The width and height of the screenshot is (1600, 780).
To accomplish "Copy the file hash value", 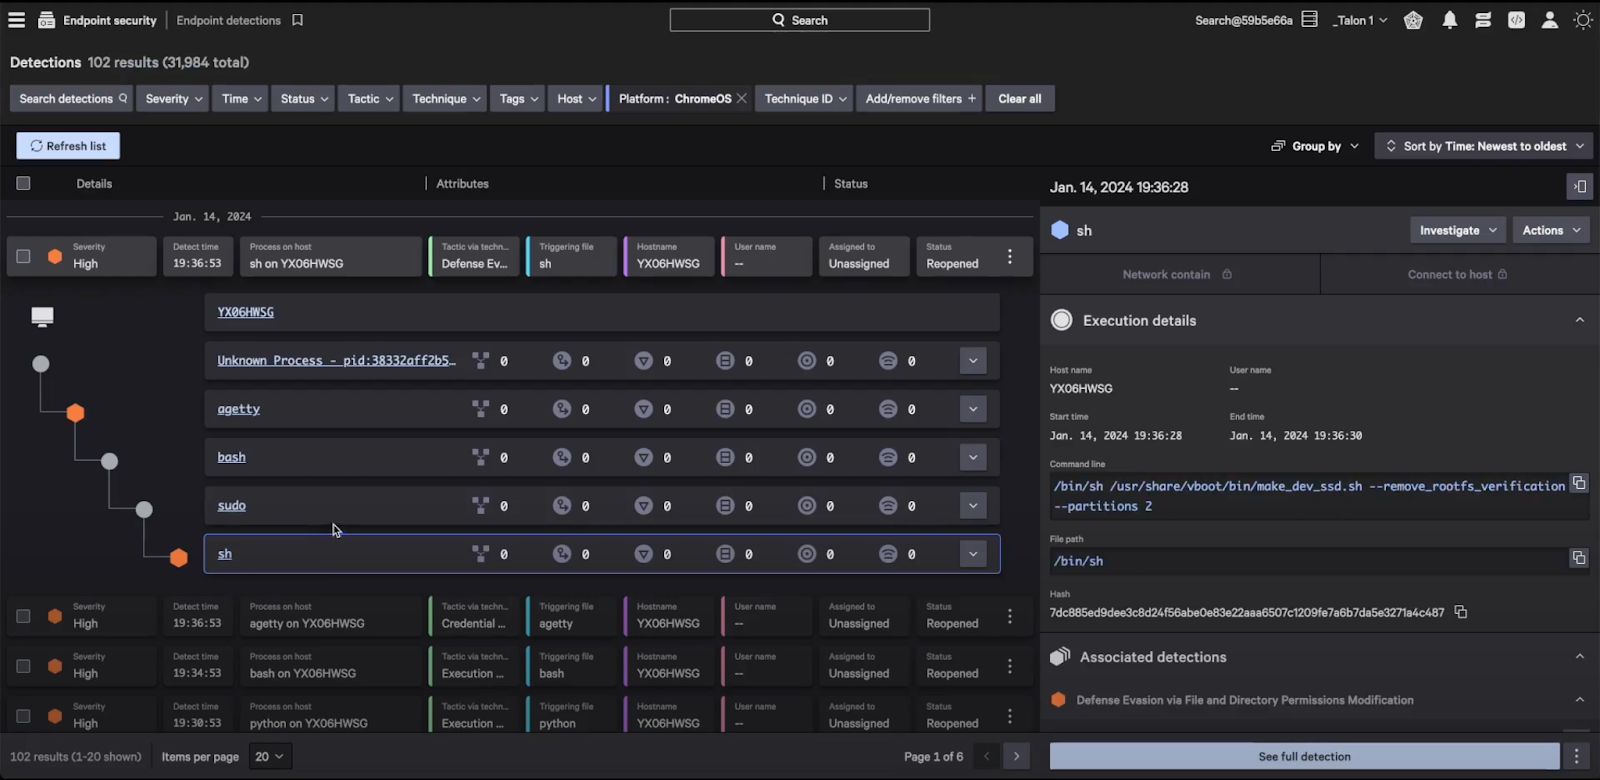I will [x=1461, y=612].
